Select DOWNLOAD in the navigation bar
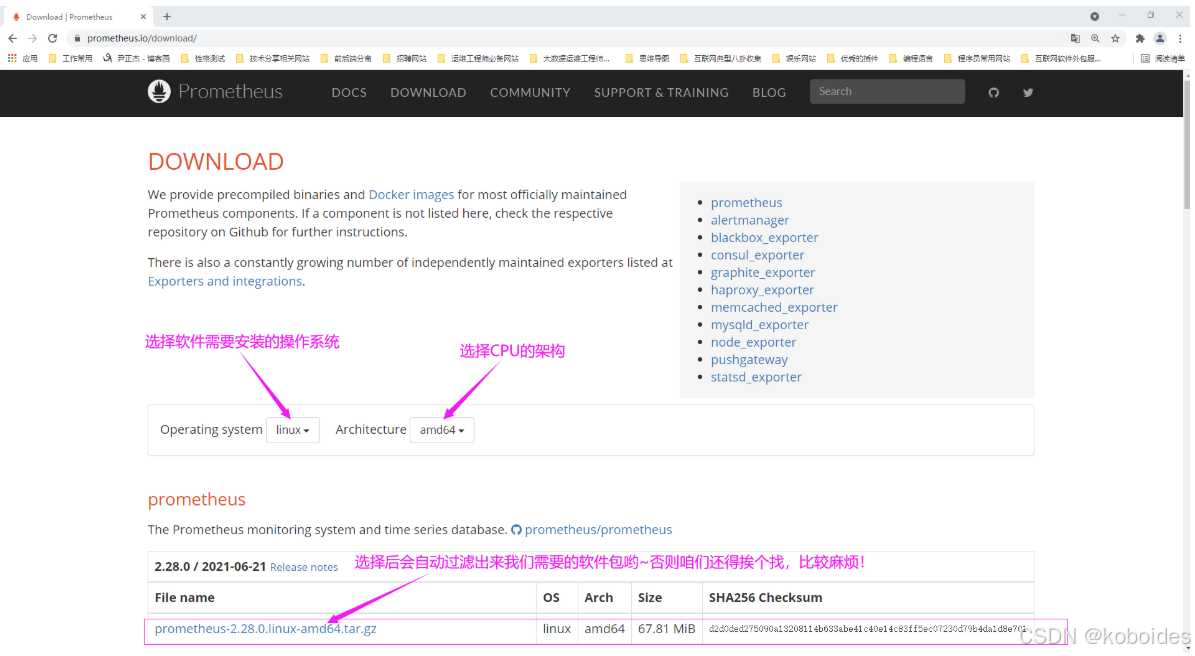The width and height of the screenshot is (1195, 656). coord(428,92)
